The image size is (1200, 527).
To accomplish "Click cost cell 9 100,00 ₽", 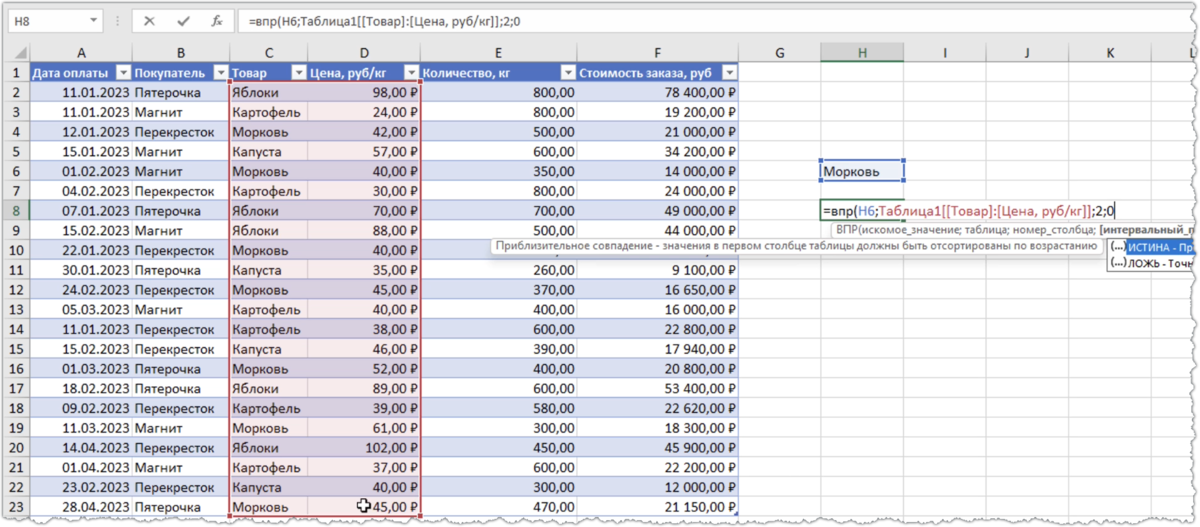I will pyautogui.click(x=657, y=270).
